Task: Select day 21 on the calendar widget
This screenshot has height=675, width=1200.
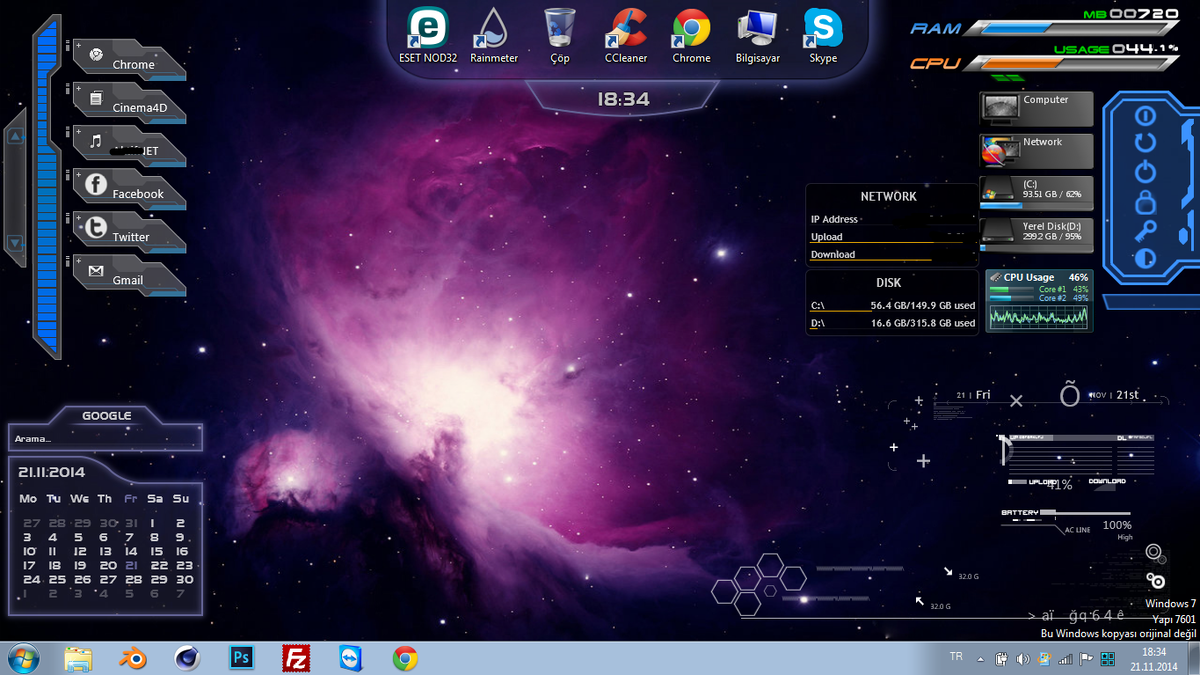Action: (x=129, y=565)
